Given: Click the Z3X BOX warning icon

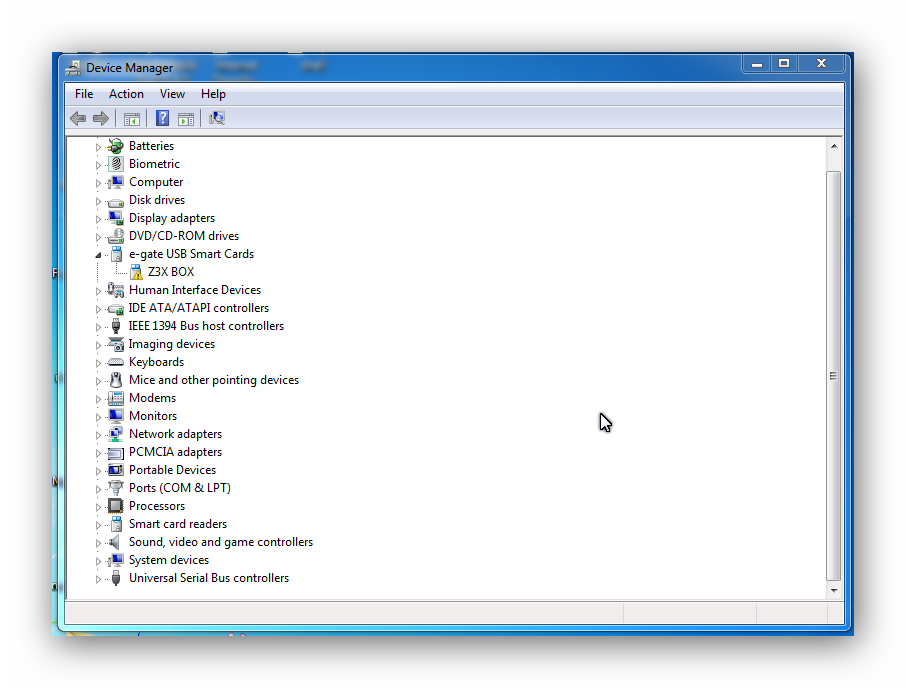Looking at the screenshot, I should 136,272.
